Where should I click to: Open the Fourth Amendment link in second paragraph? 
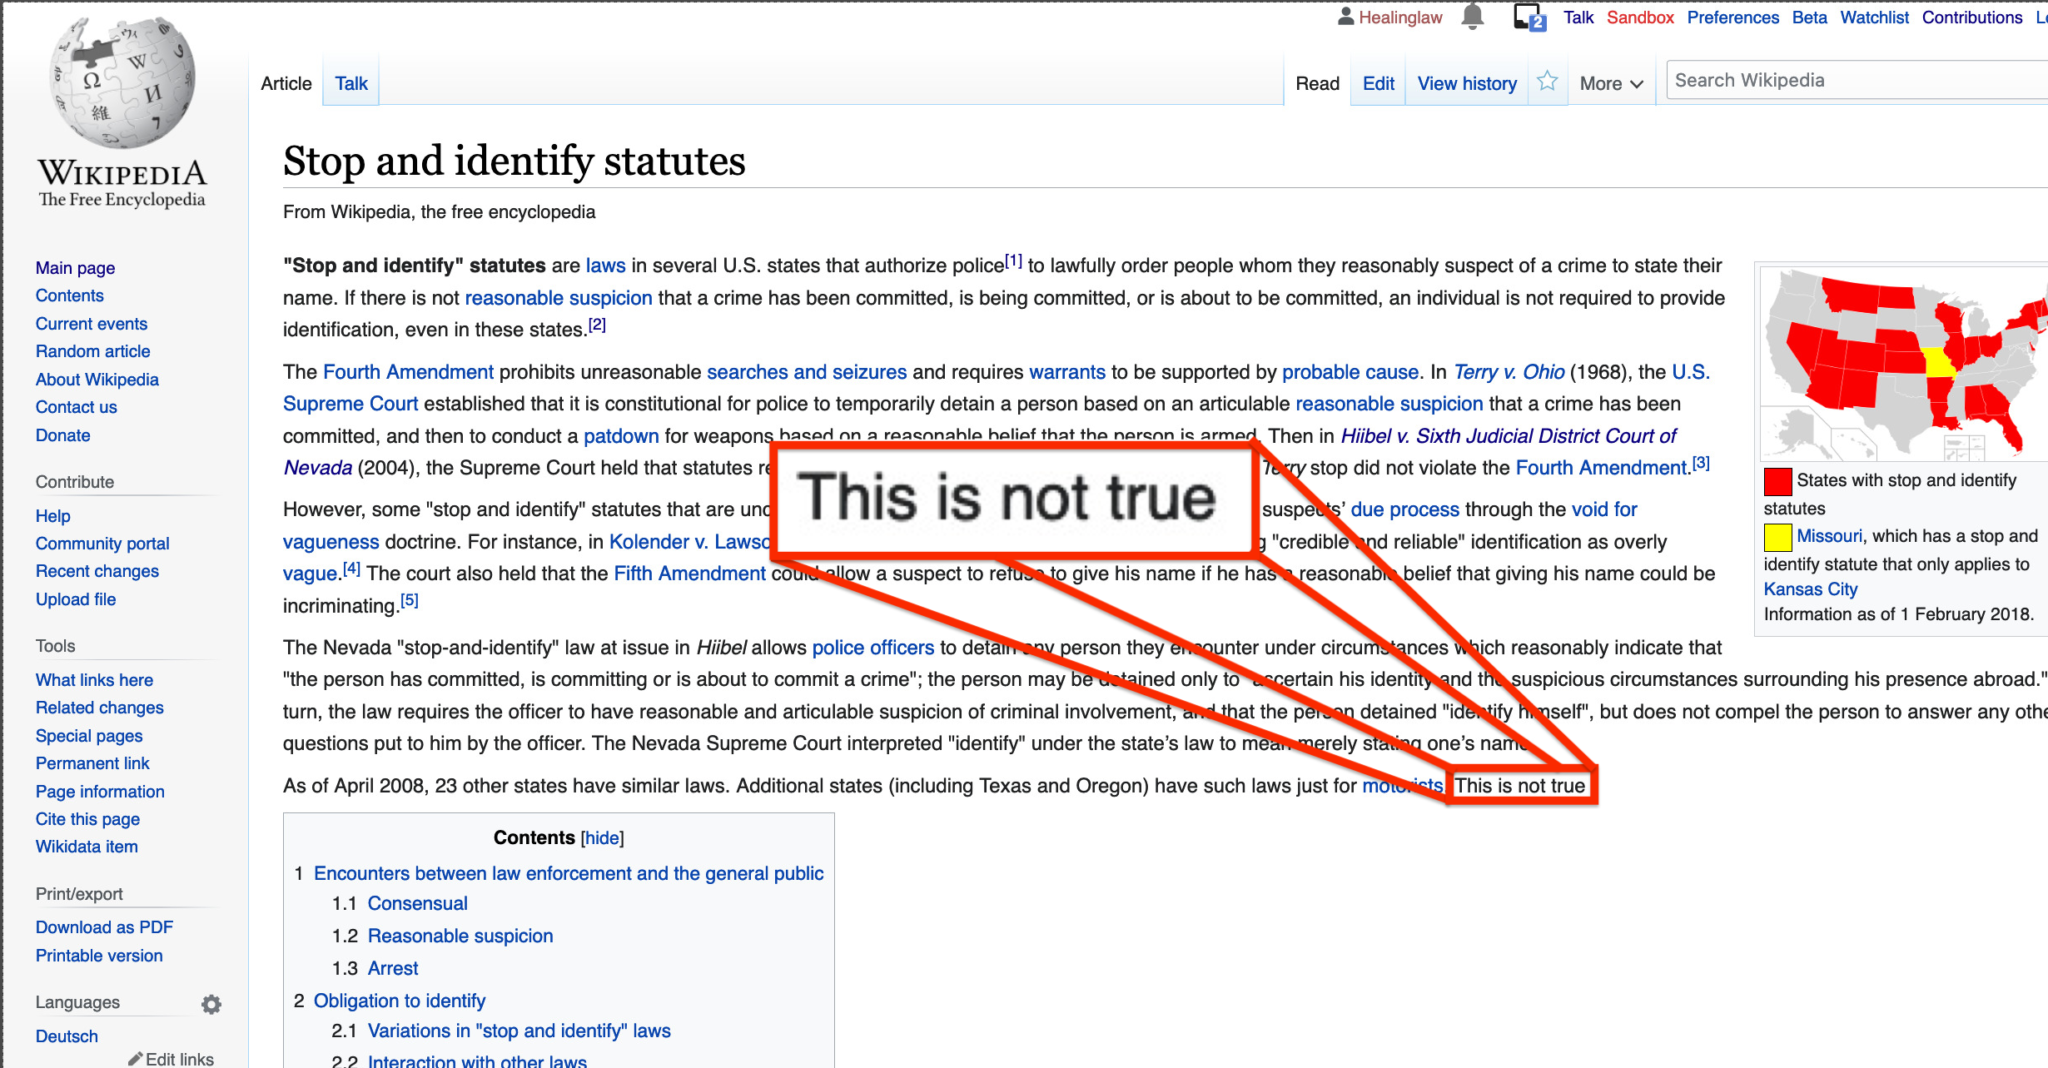click(408, 372)
